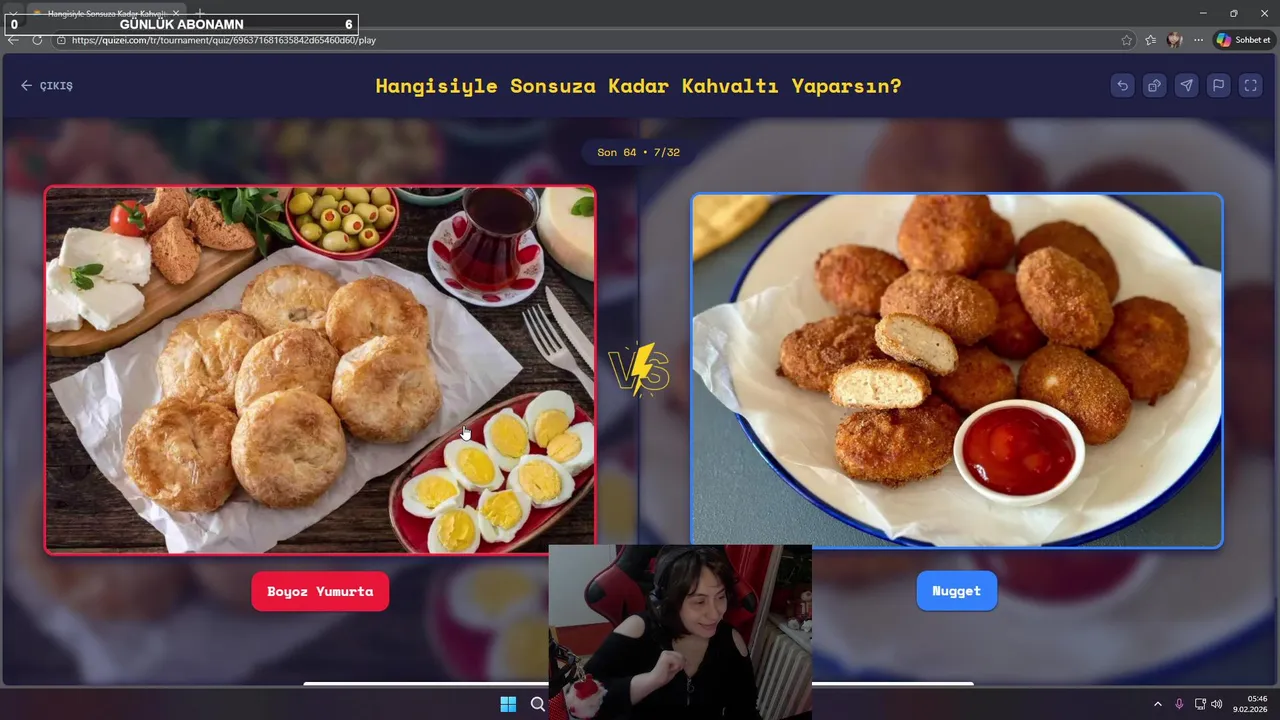Viewport: 1280px width, 720px height.
Task: Open the Sohbet et Copilot button
Action: click(x=1243, y=40)
